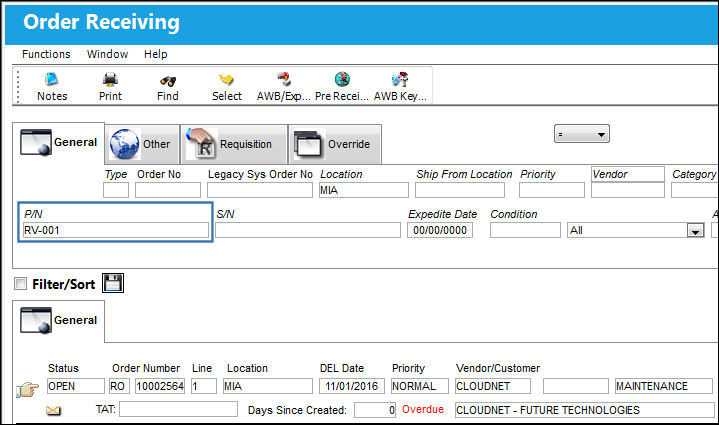The image size is (719, 425).
Task: Open the Window menu
Action: [107, 54]
